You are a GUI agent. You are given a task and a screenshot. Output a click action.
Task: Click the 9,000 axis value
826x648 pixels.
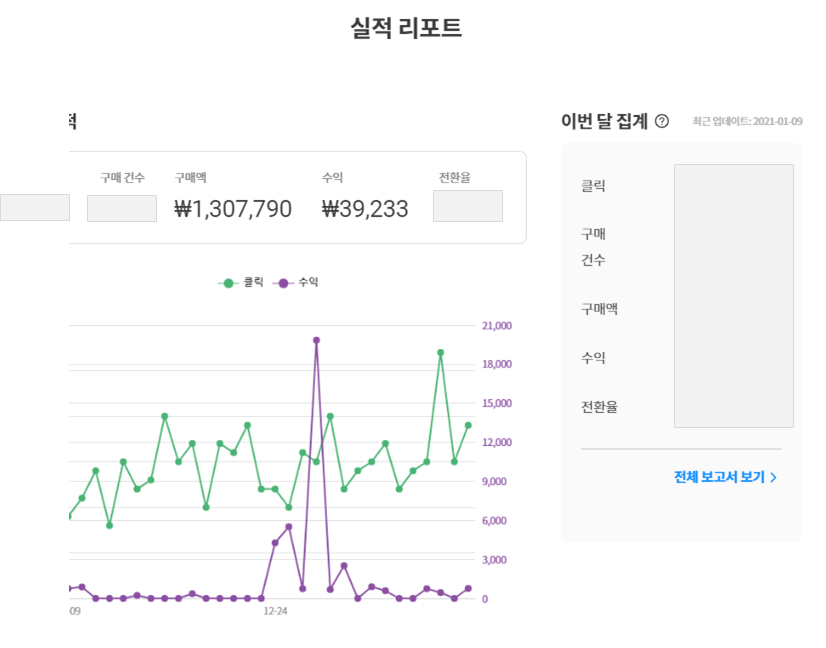point(494,482)
